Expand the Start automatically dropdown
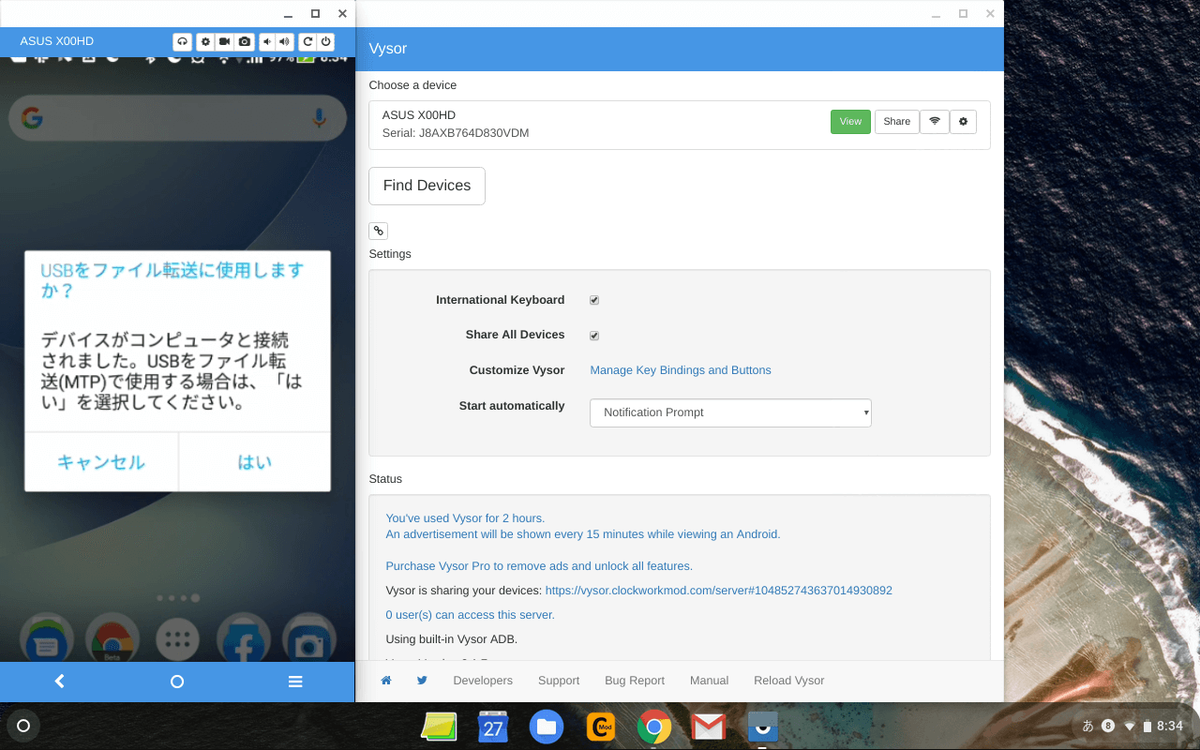 click(x=731, y=412)
